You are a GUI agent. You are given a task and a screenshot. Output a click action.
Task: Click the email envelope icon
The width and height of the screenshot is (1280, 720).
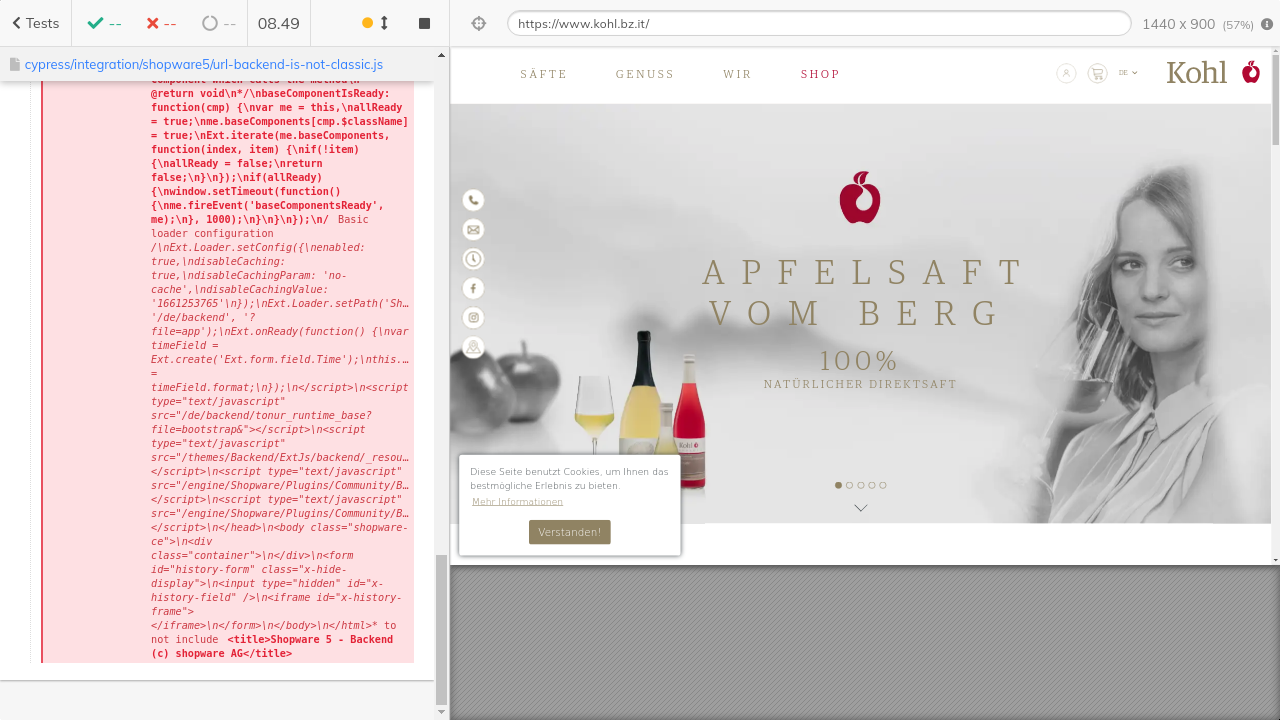pos(474,230)
